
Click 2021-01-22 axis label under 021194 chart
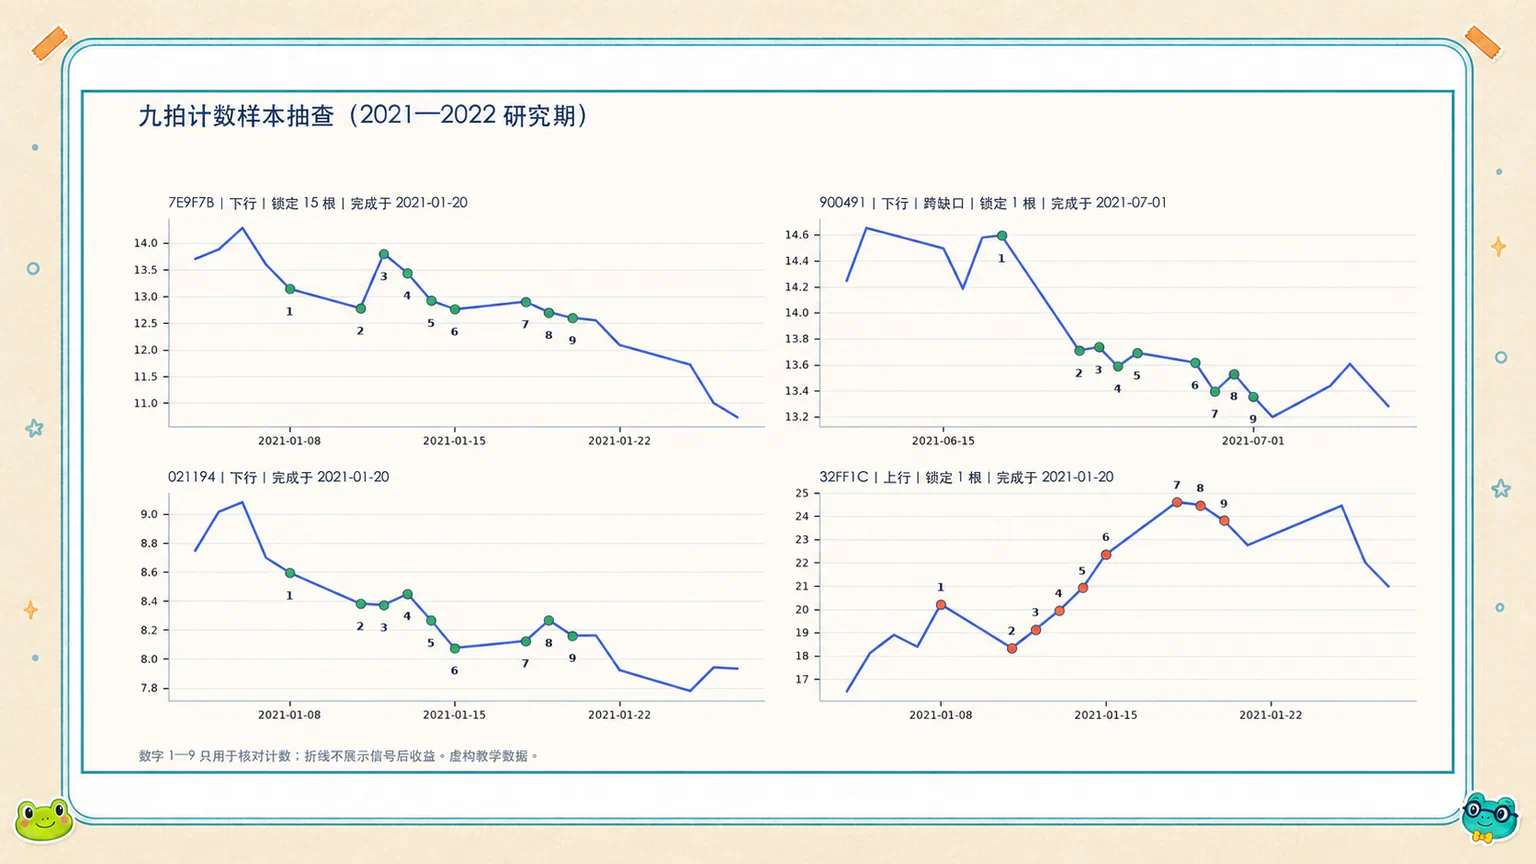620,715
